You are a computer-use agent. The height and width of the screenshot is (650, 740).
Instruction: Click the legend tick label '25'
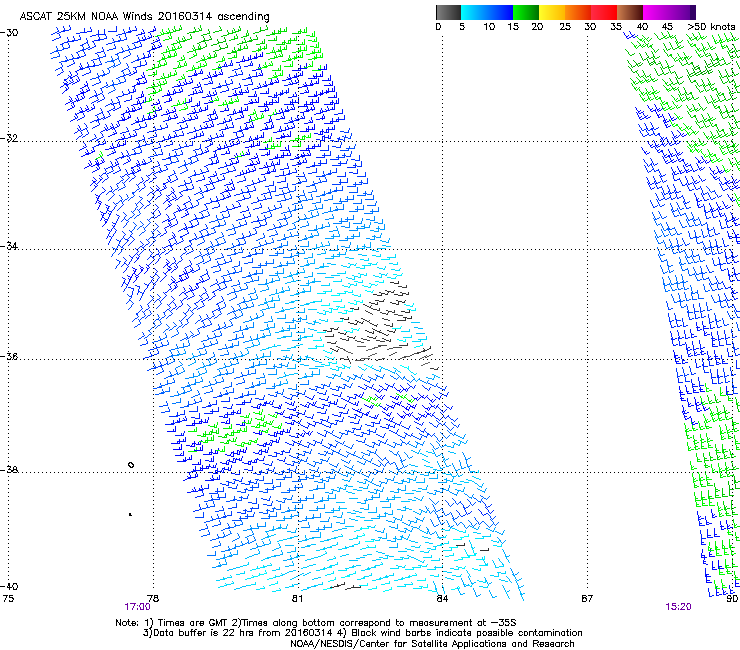pyautogui.click(x=565, y=26)
